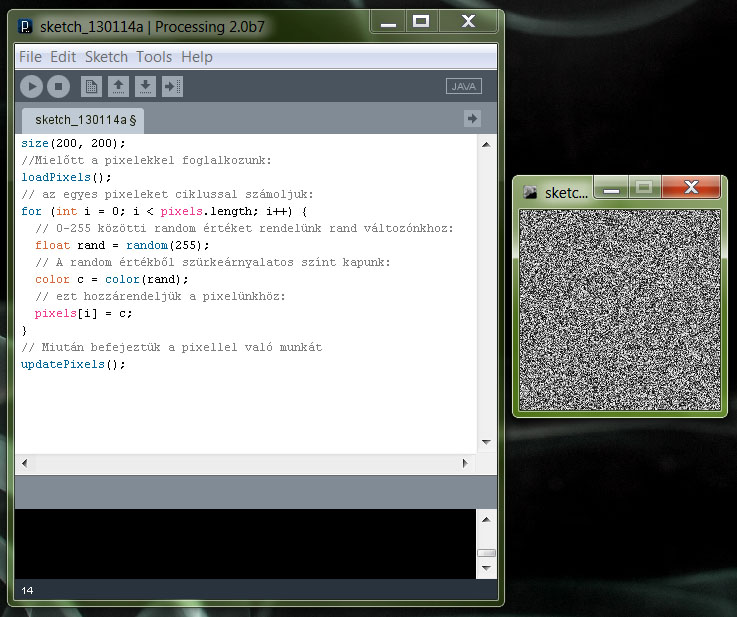Viewport: 737px width, 617px height.
Task: Click the Processing logo in the title bar
Action: 26,25
